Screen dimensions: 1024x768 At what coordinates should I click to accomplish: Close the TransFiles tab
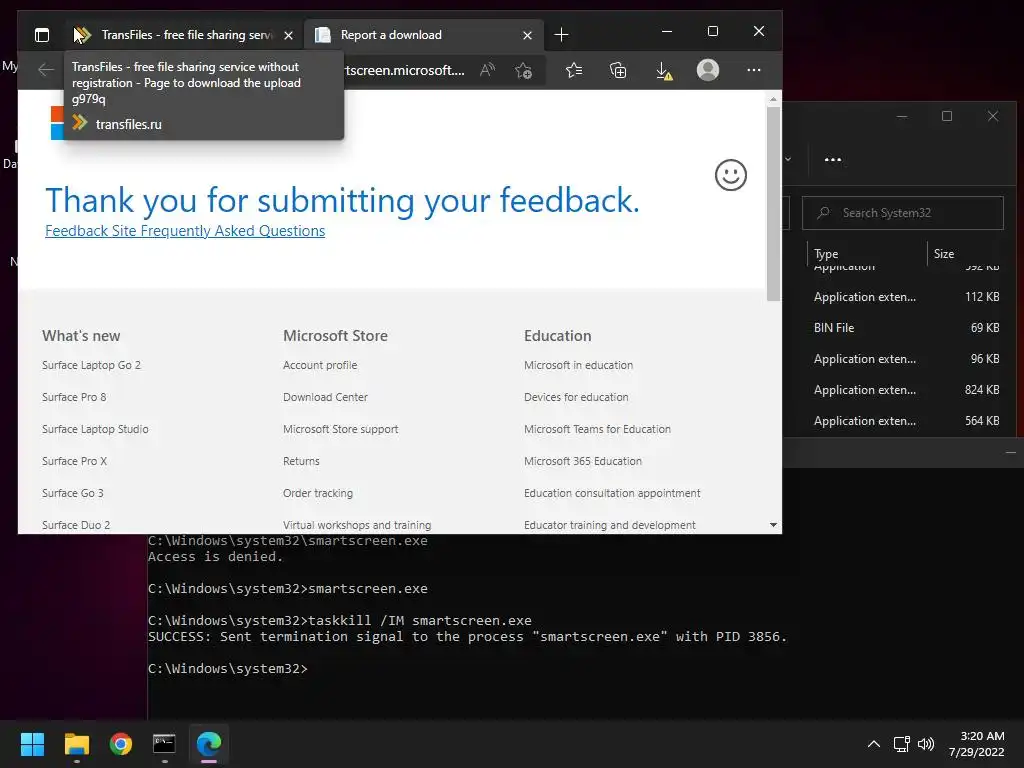point(289,35)
